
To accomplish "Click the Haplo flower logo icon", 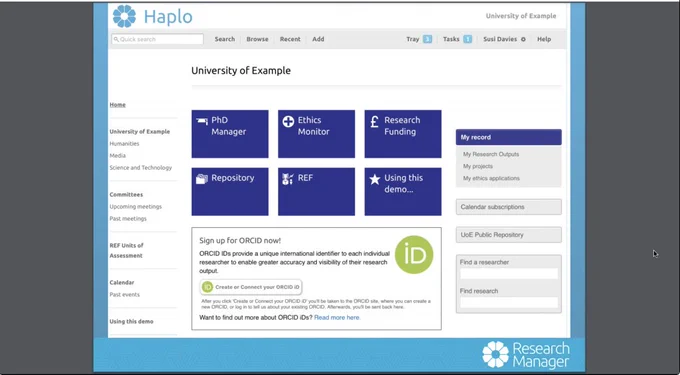I will [x=124, y=16].
